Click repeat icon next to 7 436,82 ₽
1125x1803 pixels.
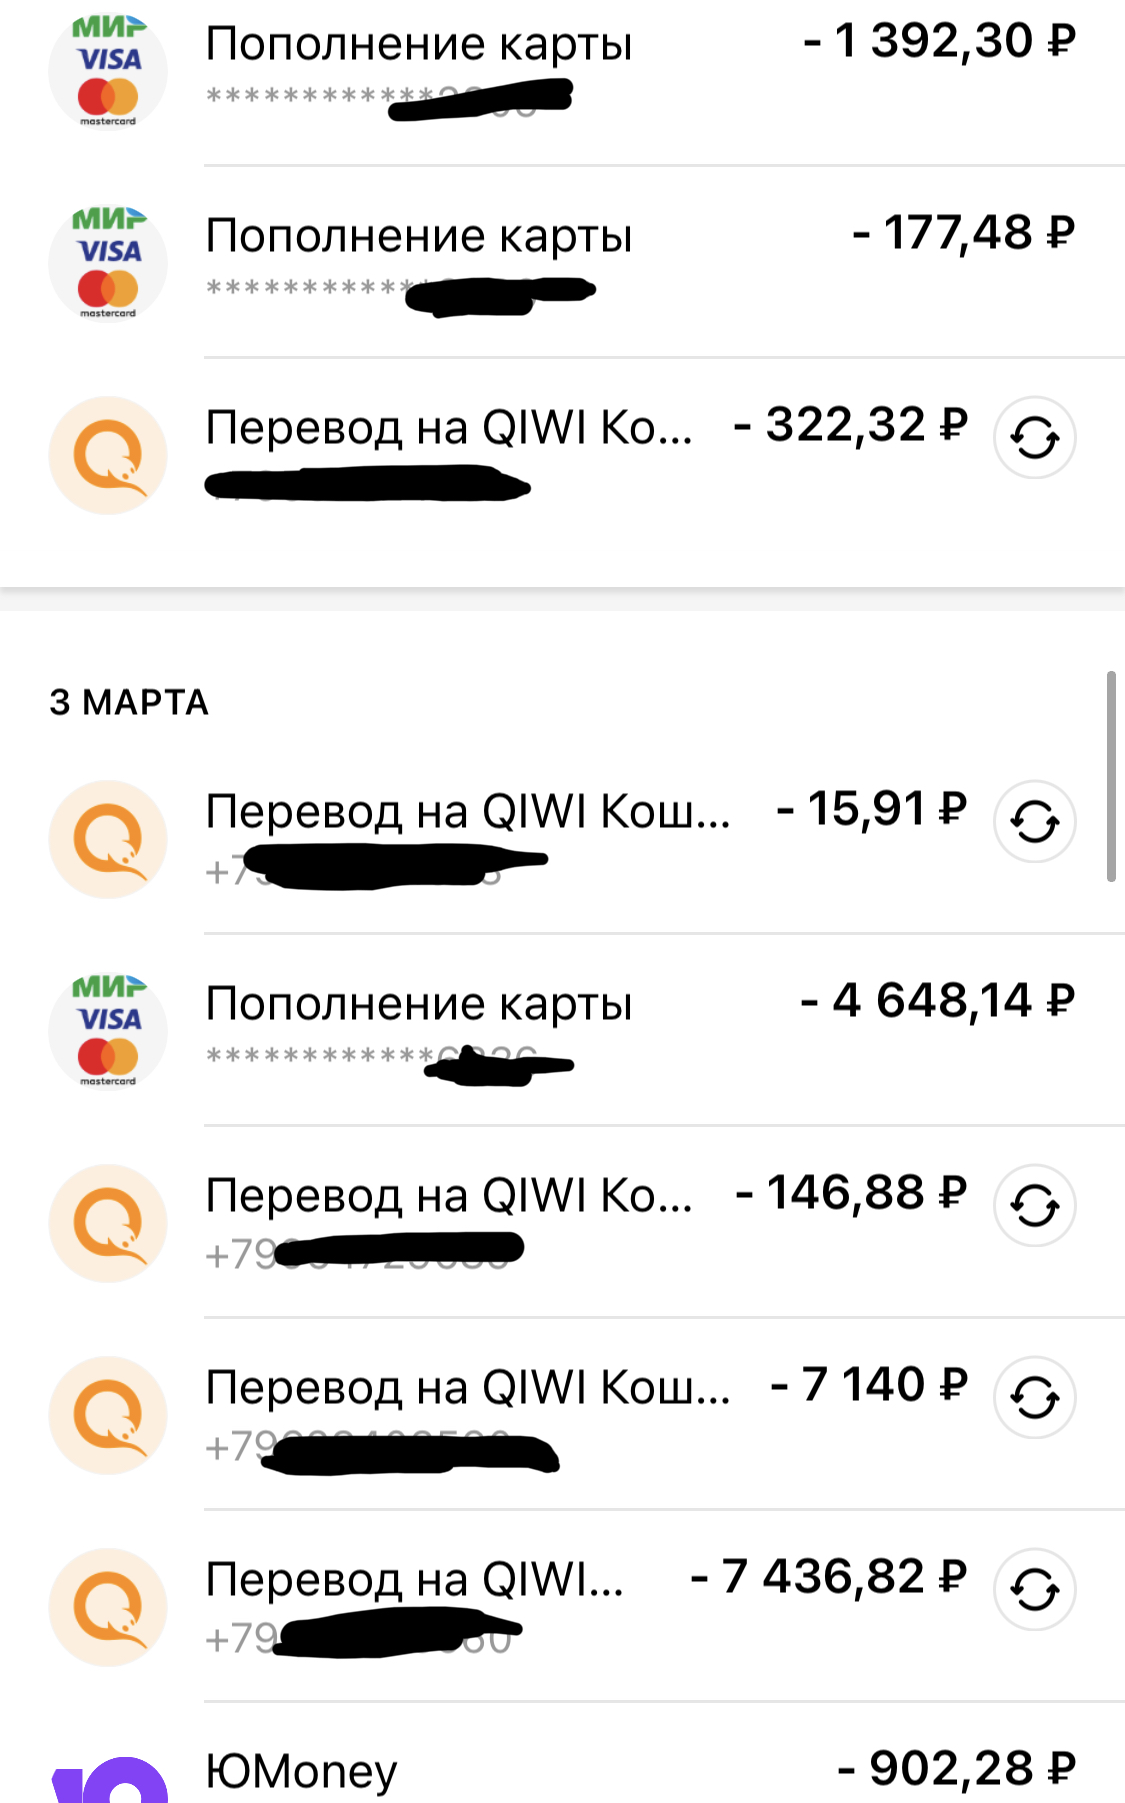[1034, 1589]
